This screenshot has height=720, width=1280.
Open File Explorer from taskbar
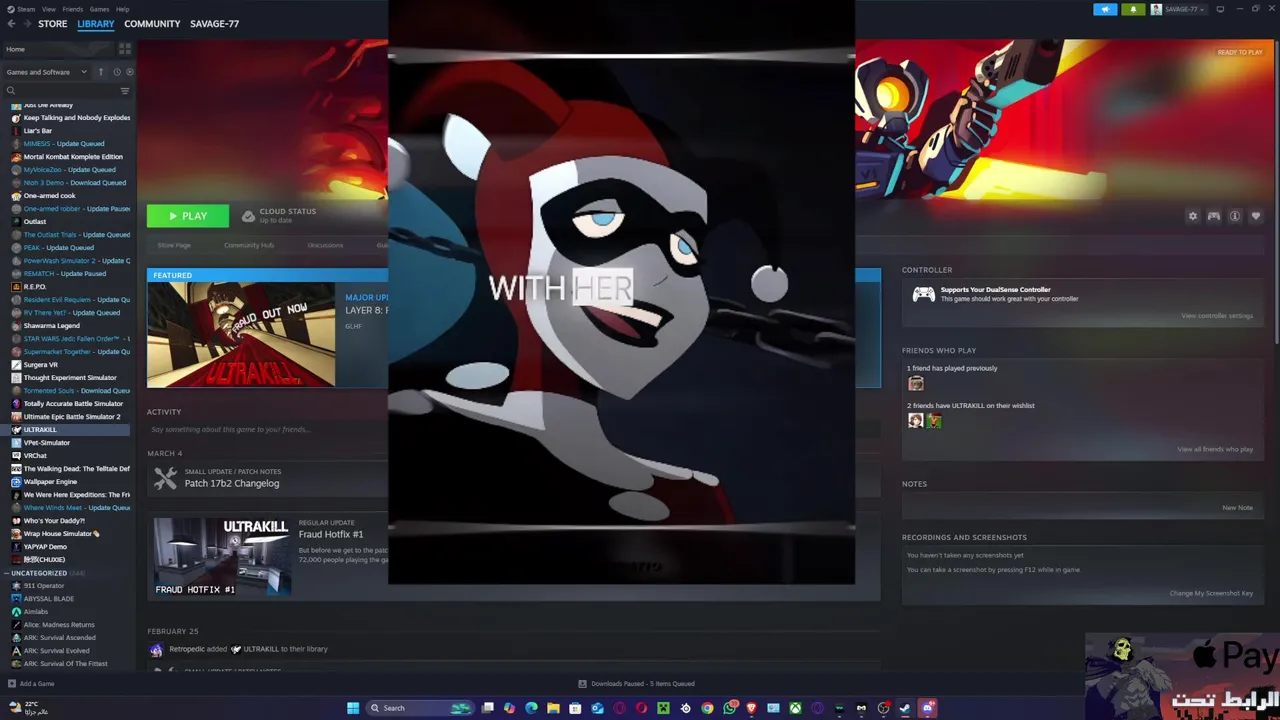553,708
